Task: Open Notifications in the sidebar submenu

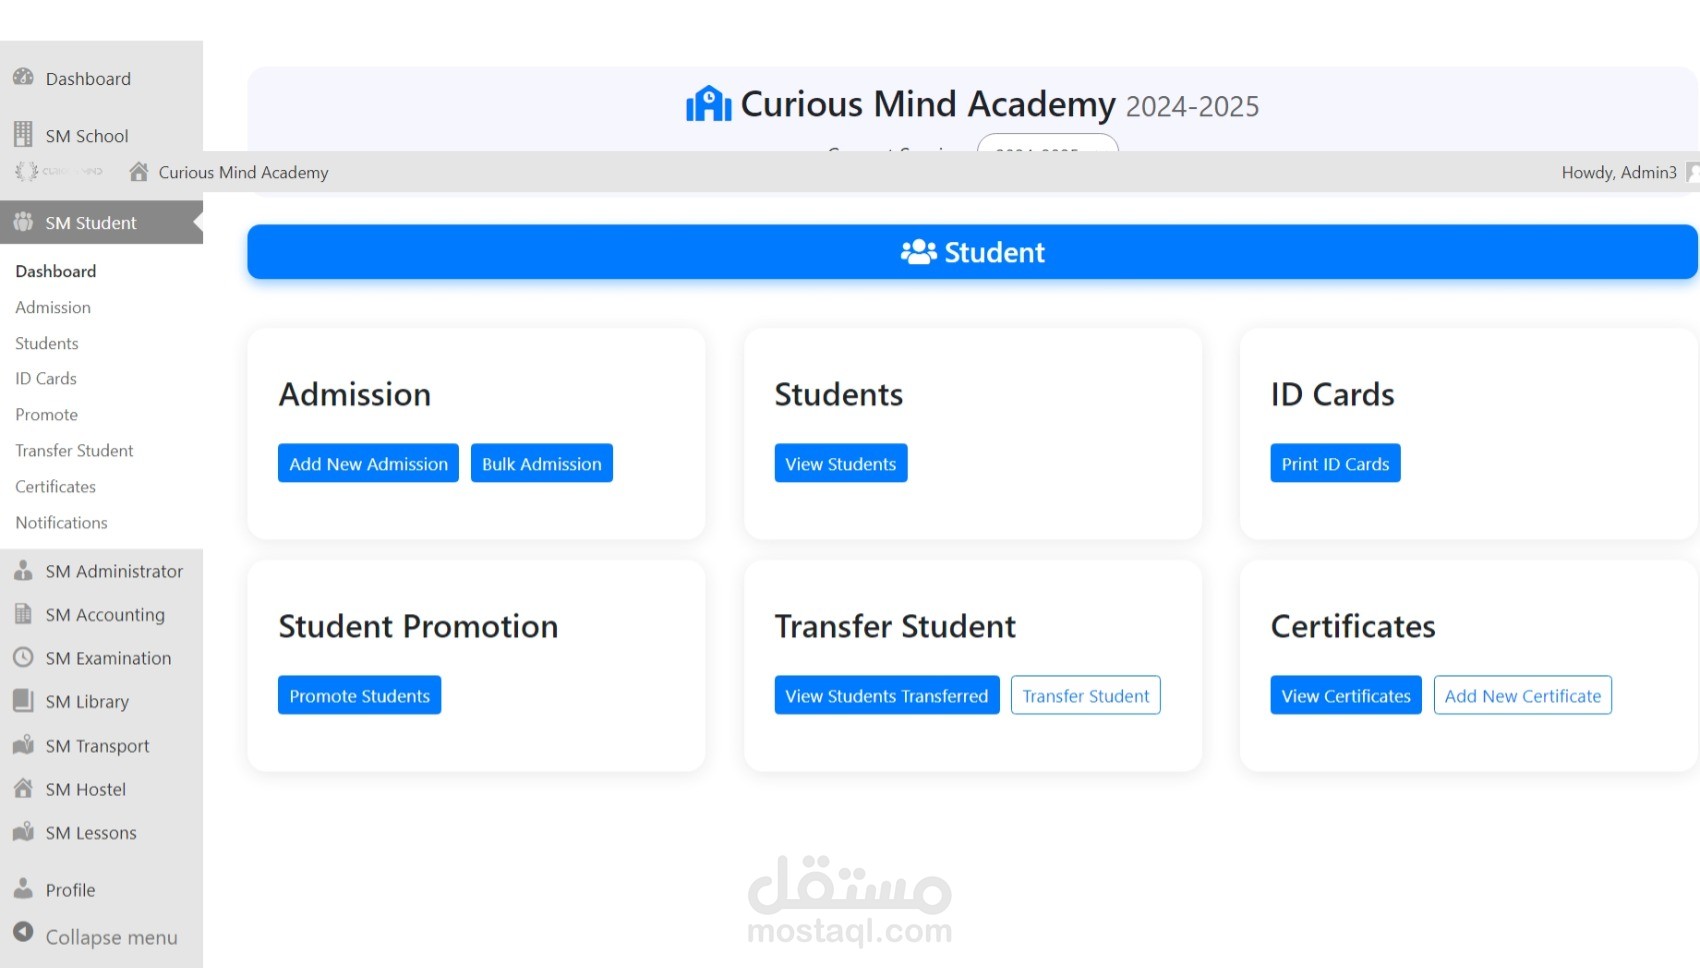Action: pyautogui.click(x=61, y=522)
